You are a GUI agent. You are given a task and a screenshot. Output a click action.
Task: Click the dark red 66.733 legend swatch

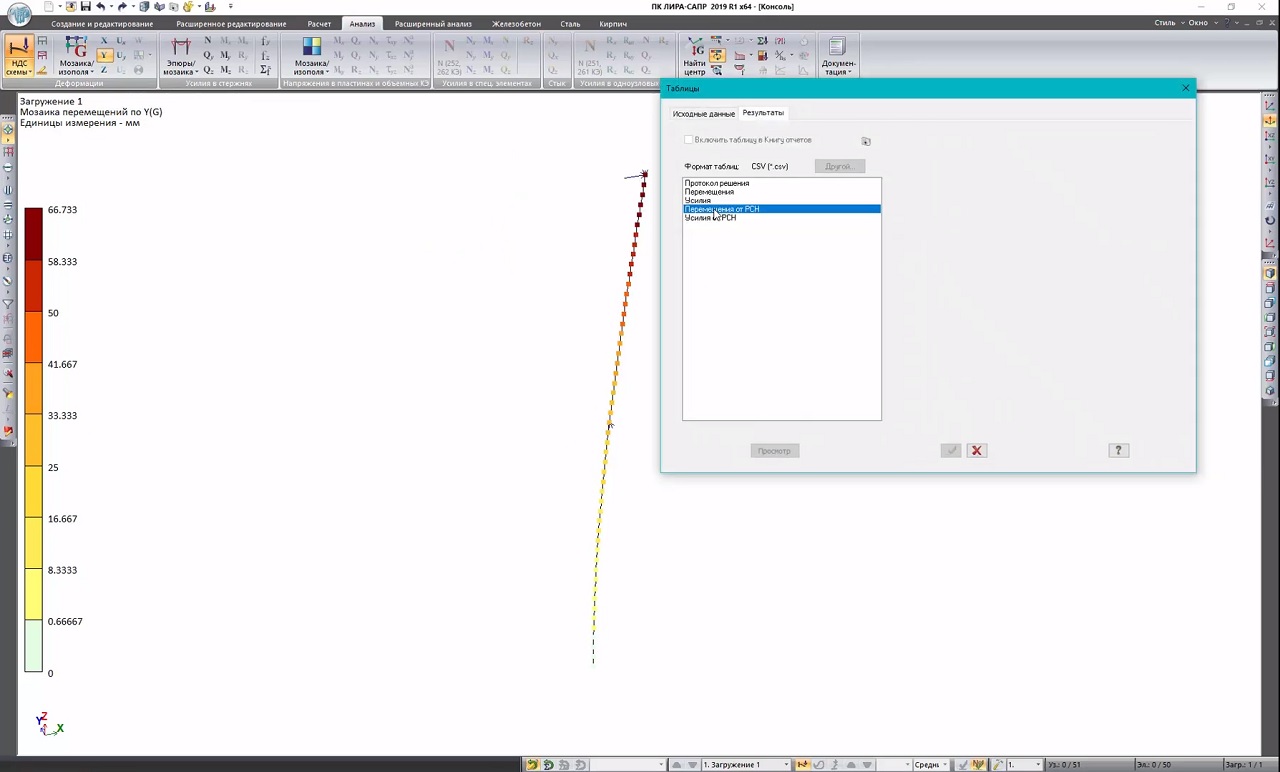point(34,234)
